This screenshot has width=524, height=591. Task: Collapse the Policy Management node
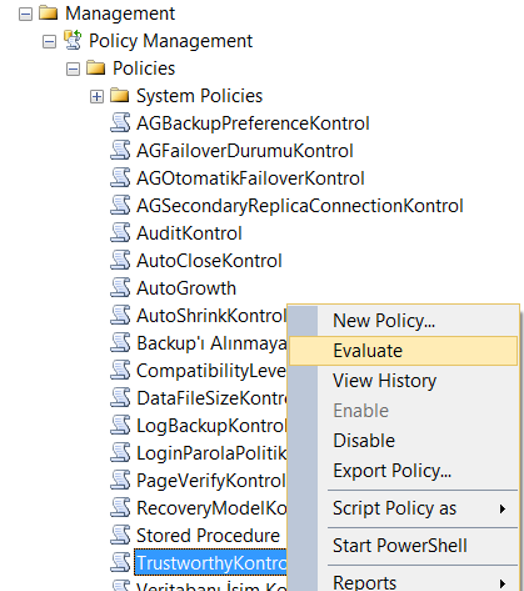(x=49, y=42)
